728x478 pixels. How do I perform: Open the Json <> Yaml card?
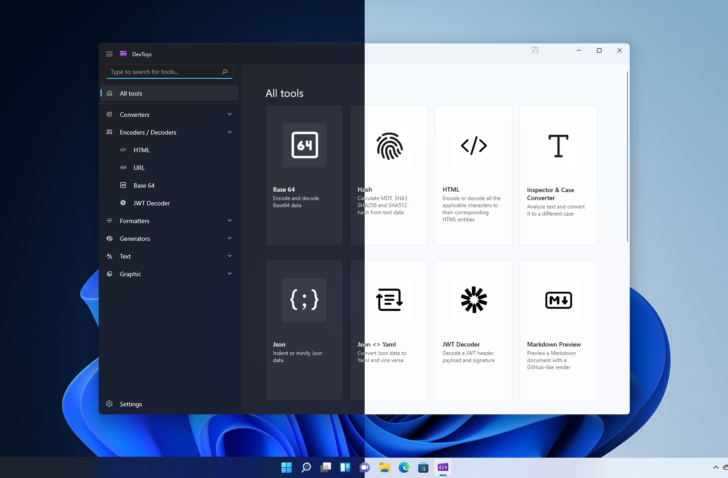click(x=389, y=330)
